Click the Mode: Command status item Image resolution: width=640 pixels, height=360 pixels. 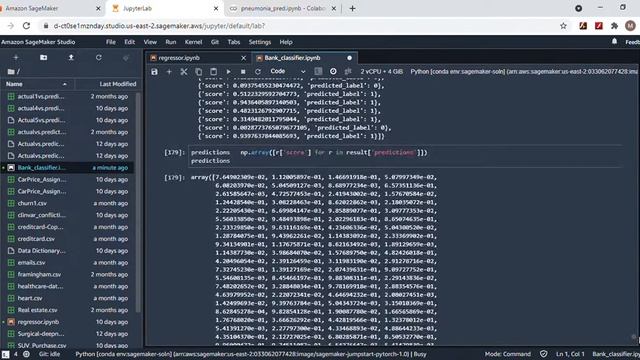(508, 354)
